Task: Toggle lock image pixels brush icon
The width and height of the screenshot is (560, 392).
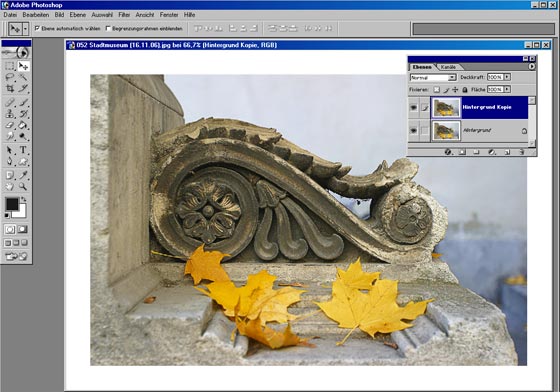Action: pyautogui.click(x=446, y=90)
